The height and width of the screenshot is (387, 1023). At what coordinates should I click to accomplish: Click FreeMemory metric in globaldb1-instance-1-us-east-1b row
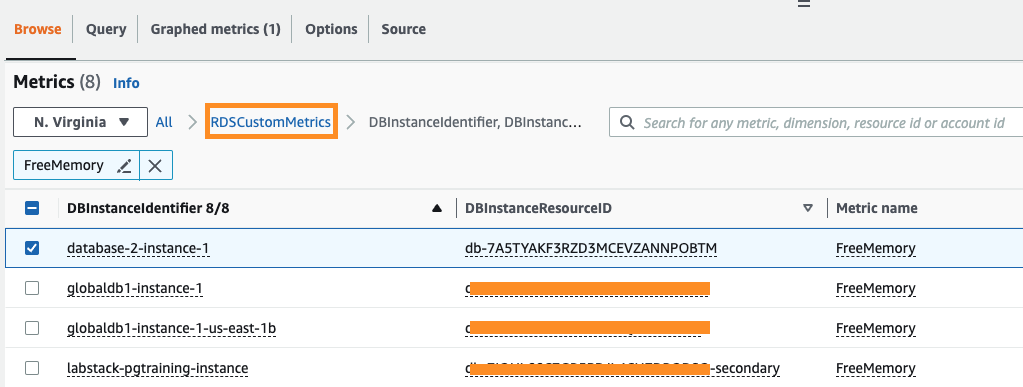(876, 328)
